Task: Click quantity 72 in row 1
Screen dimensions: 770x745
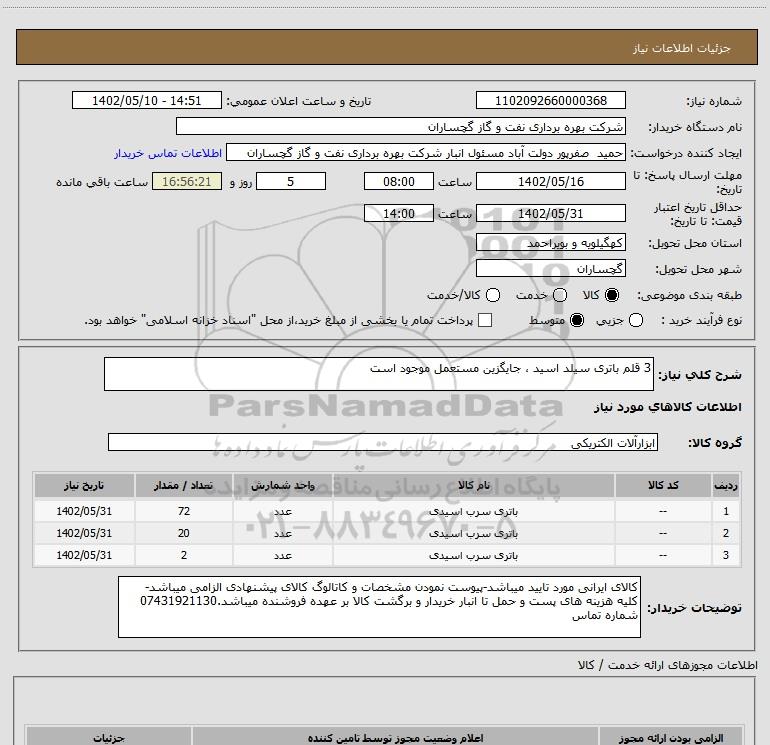Action: [x=184, y=511]
